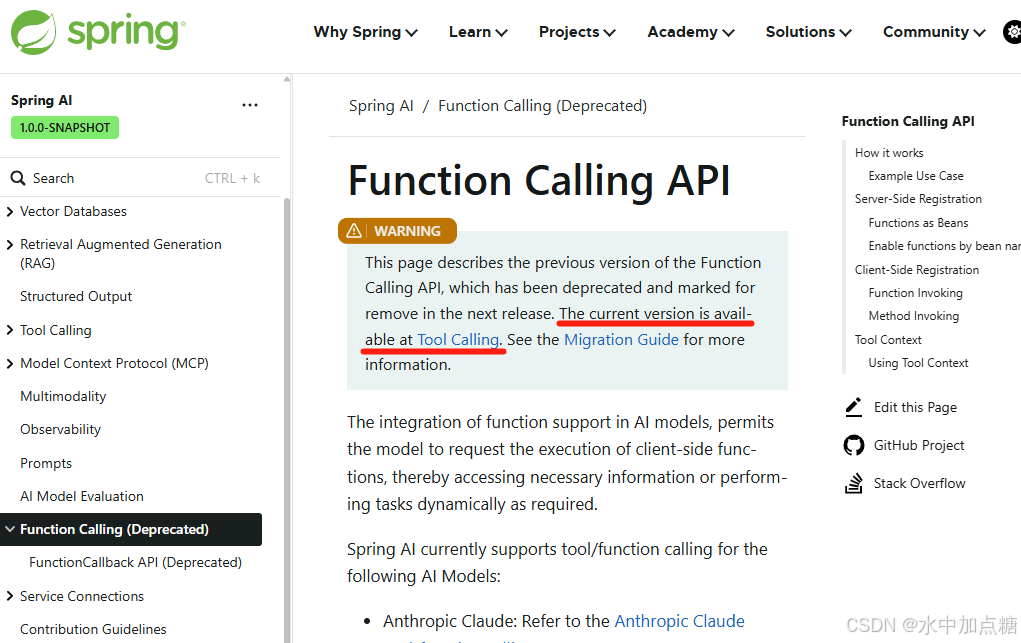Open the Why Spring menu
Viewport: 1021px width, 643px height.
[365, 32]
